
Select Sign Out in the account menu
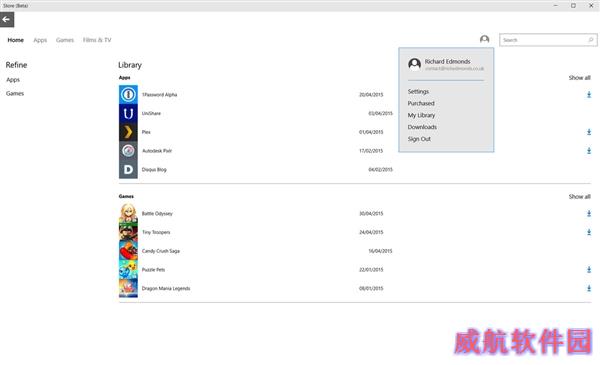[x=419, y=139]
